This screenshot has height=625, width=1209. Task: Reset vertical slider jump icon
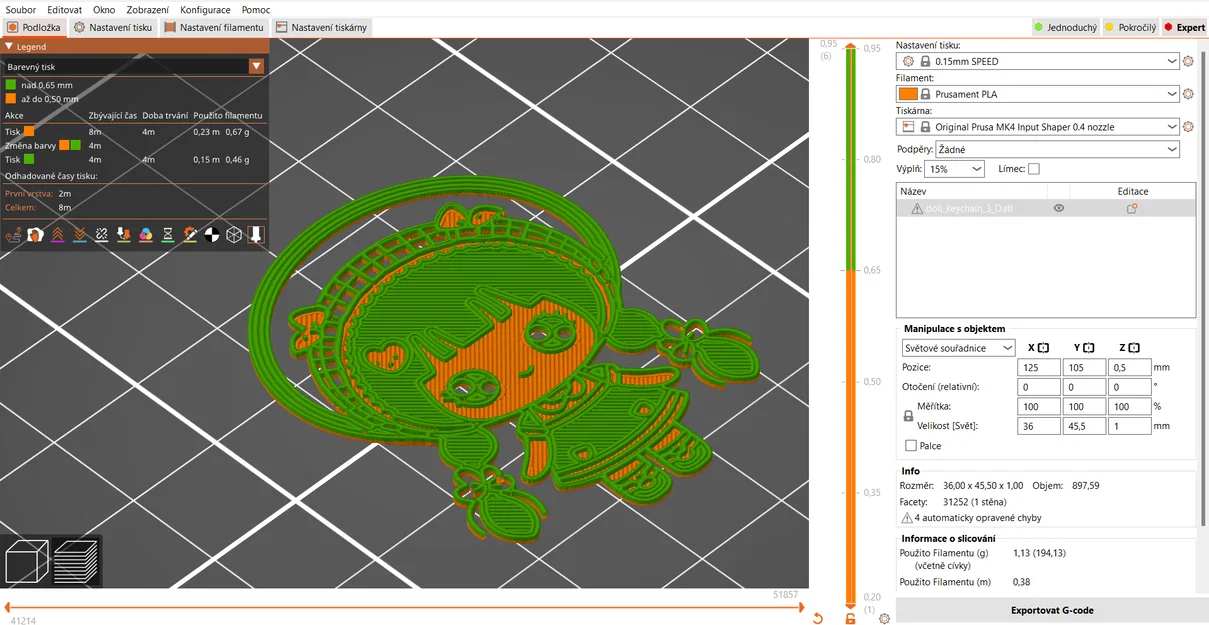click(x=818, y=618)
